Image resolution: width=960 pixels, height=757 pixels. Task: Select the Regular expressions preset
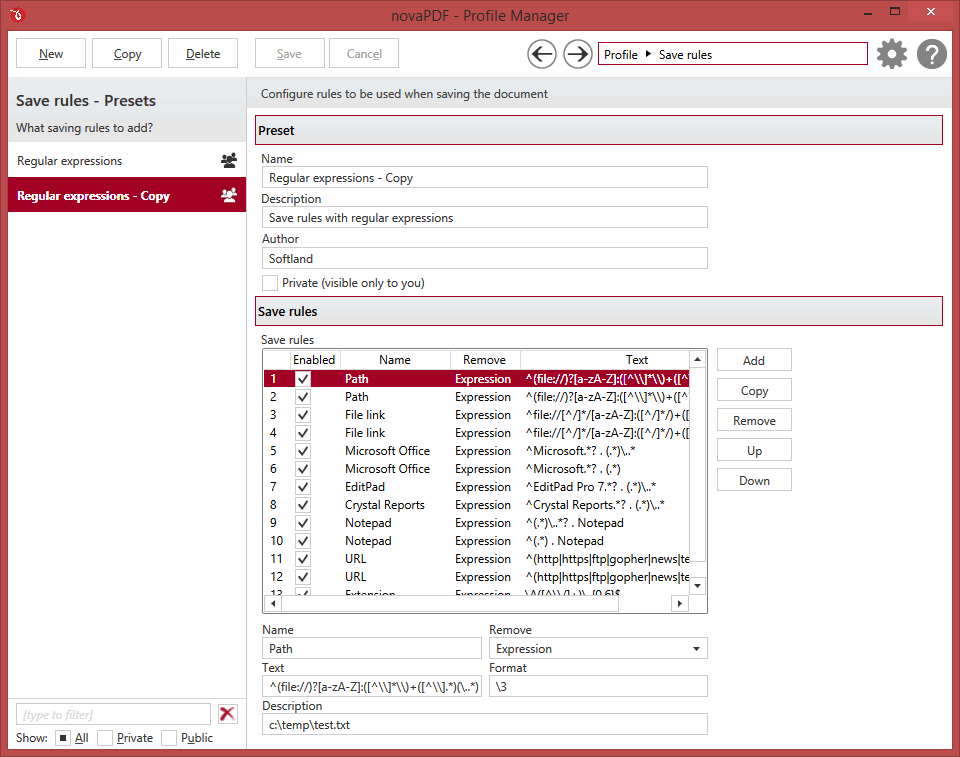click(127, 160)
